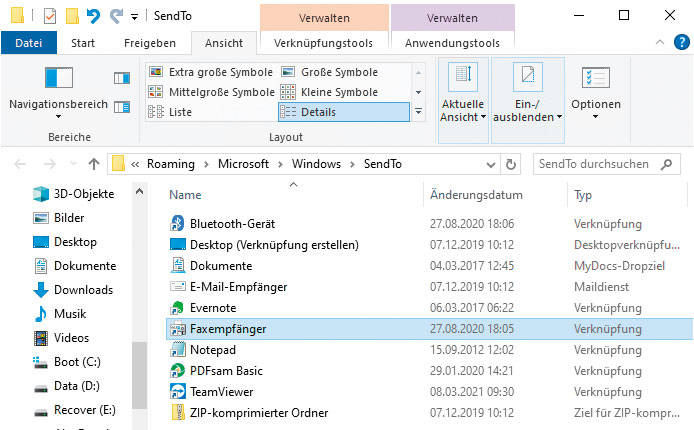The height and width of the screenshot is (430, 694).
Task: Select the TeamViewer shortcut entry
Action: pyautogui.click(x=221, y=392)
